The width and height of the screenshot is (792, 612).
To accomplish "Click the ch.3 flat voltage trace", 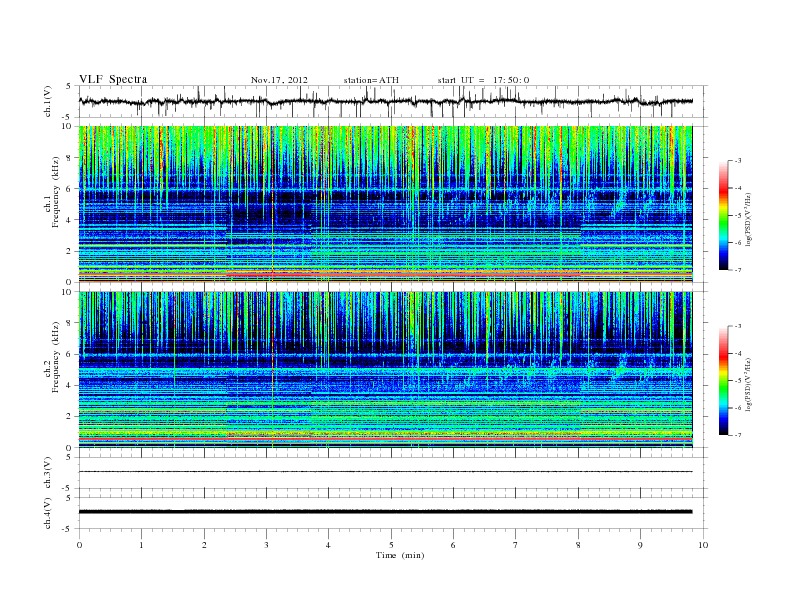I will (x=386, y=472).
